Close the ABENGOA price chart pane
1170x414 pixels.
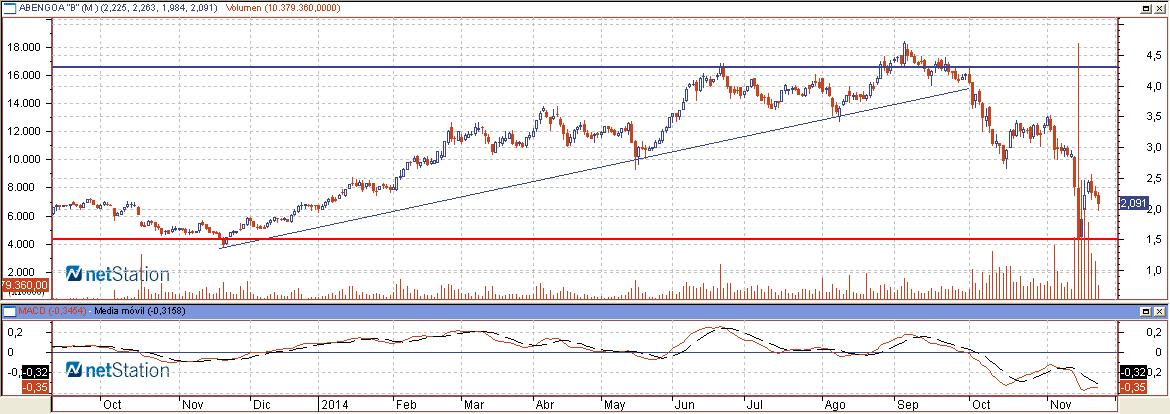1160,7
